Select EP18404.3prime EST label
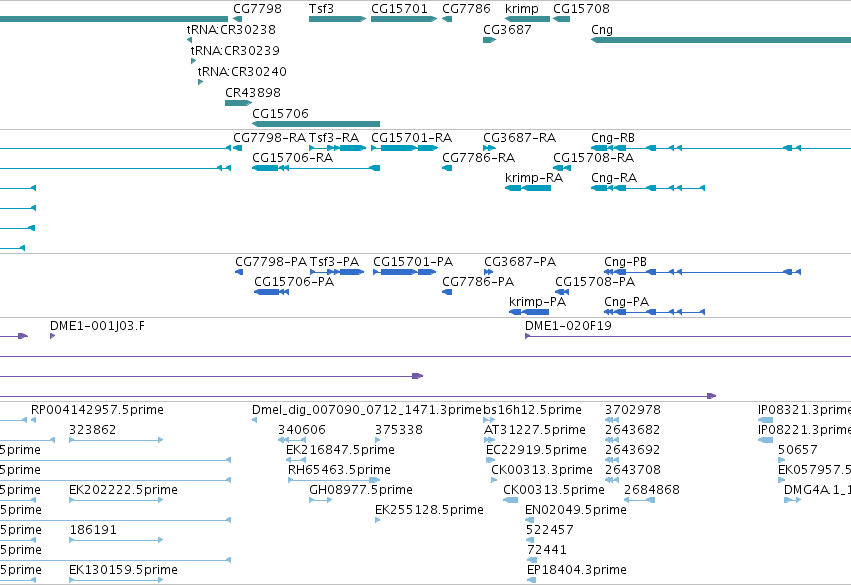851x585 pixels. (576, 570)
